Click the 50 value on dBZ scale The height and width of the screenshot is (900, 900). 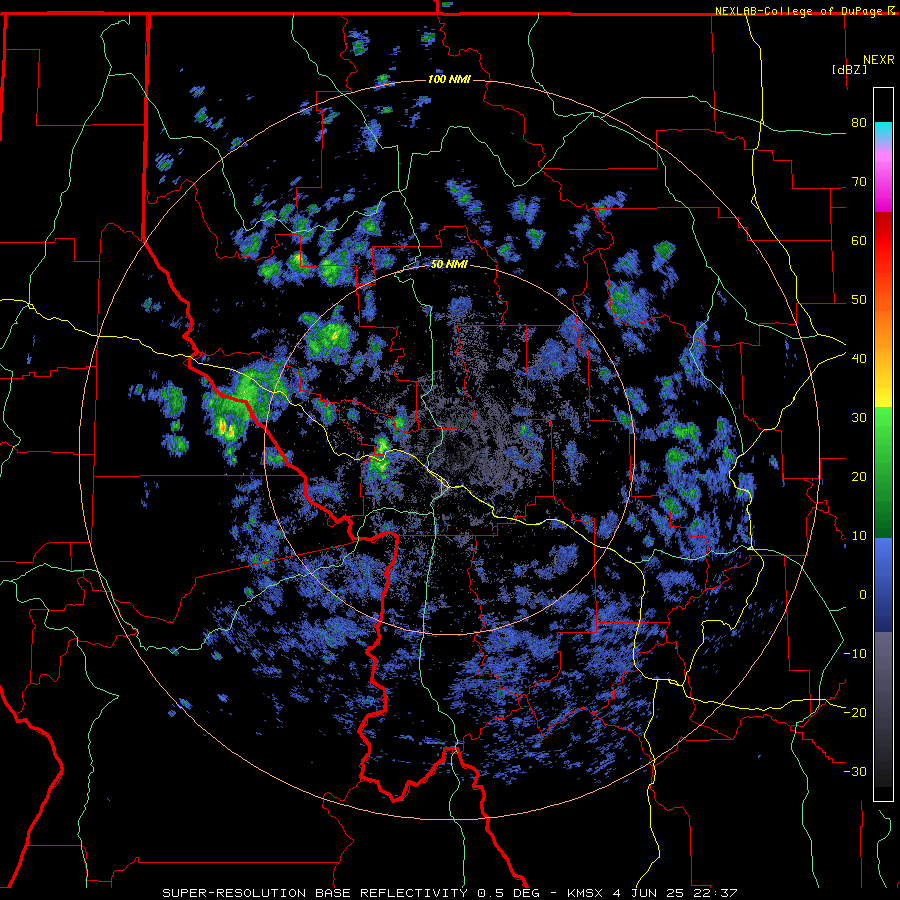click(859, 300)
